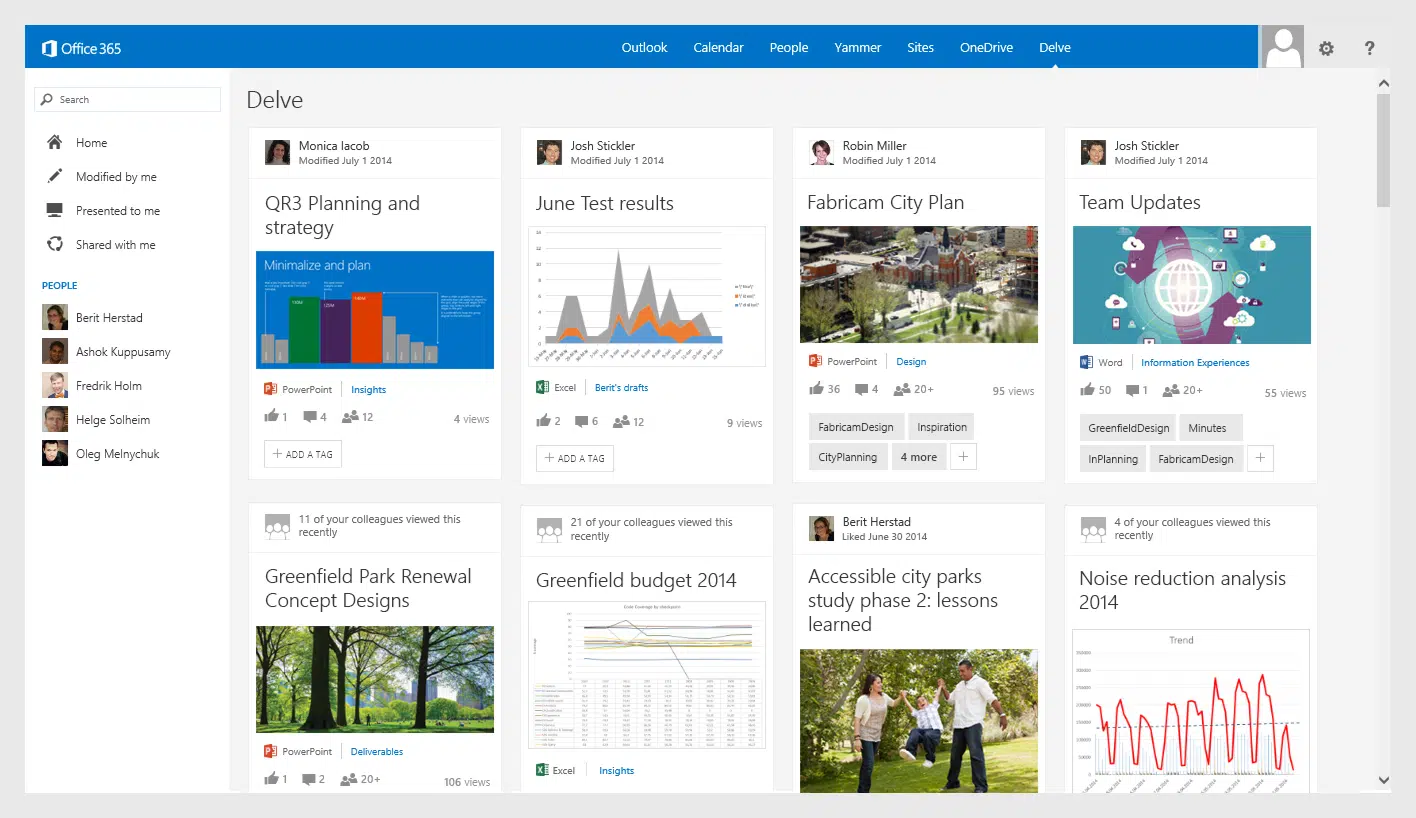The height and width of the screenshot is (818, 1416).
Task: Add a tag to June Test results
Action: [x=575, y=458]
